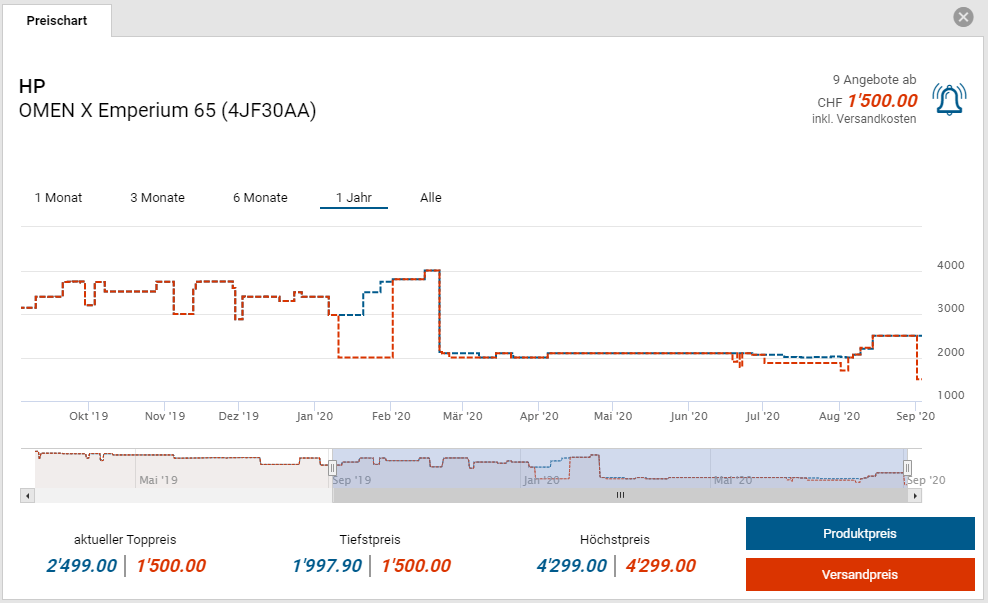Switch to the 1 Jahr range

click(x=354, y=198)
